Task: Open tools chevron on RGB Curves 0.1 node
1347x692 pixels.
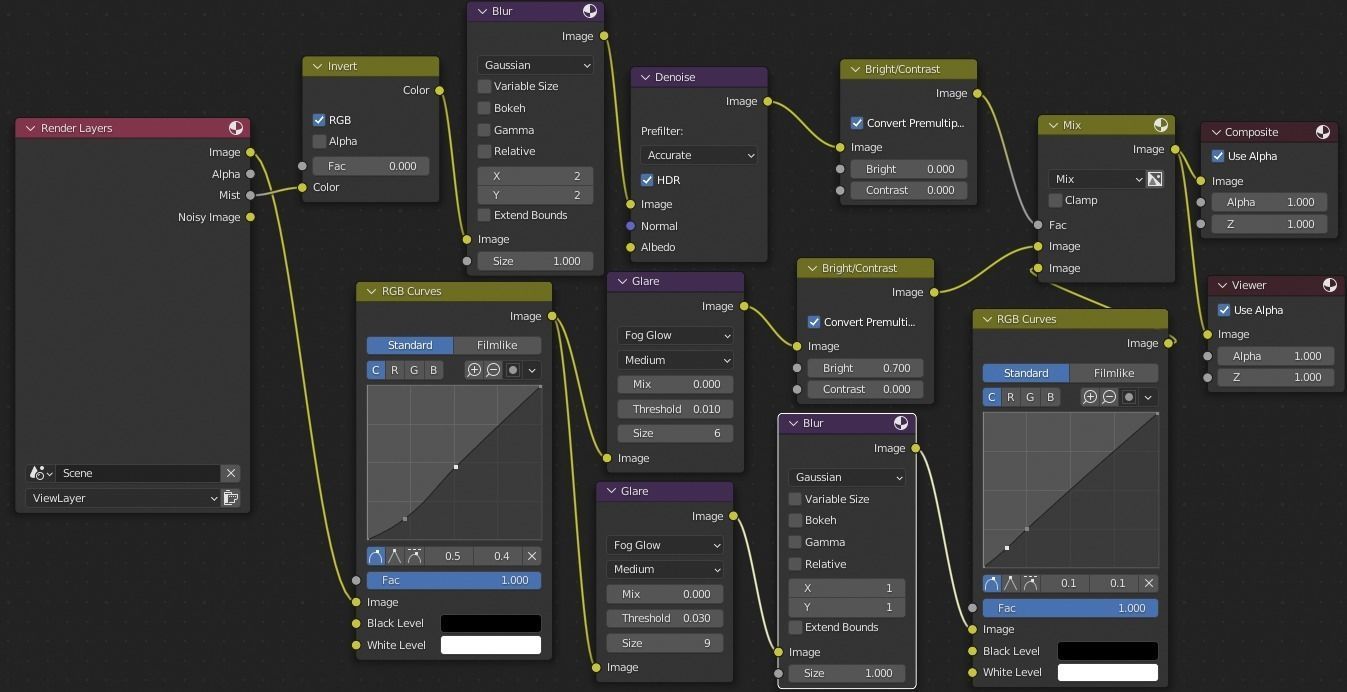Action: [1148, 397]
